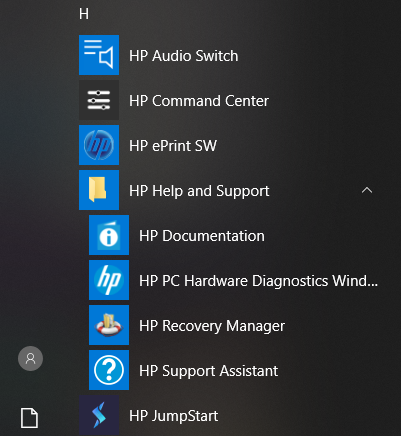Launch the HP Audio Switch text entry
The image size is (401, 436).
184,56
